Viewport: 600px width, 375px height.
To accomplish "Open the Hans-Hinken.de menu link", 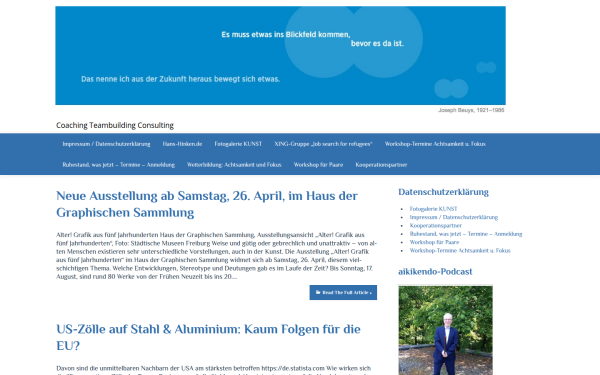I will tap(182, 144).
